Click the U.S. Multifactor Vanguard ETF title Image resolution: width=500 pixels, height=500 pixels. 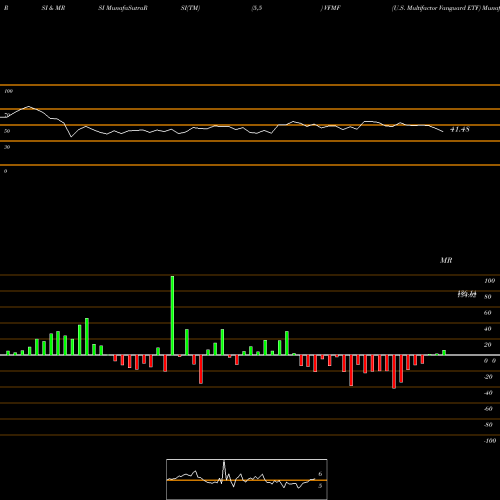click(436, 8)
